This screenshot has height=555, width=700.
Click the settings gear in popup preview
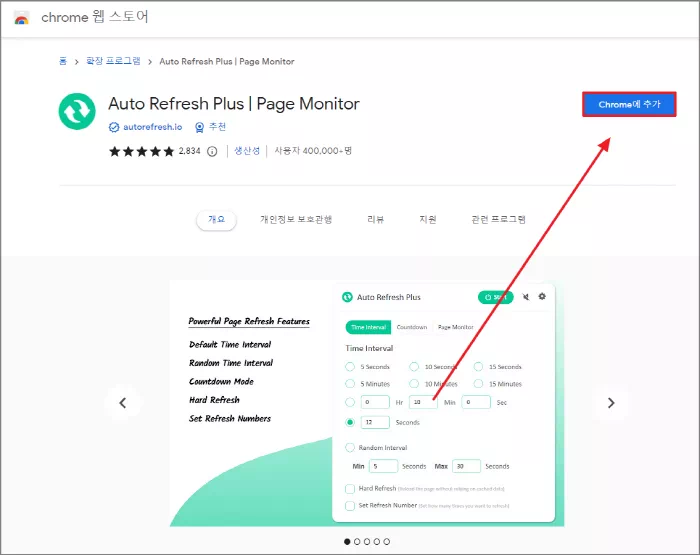[542, 296]
